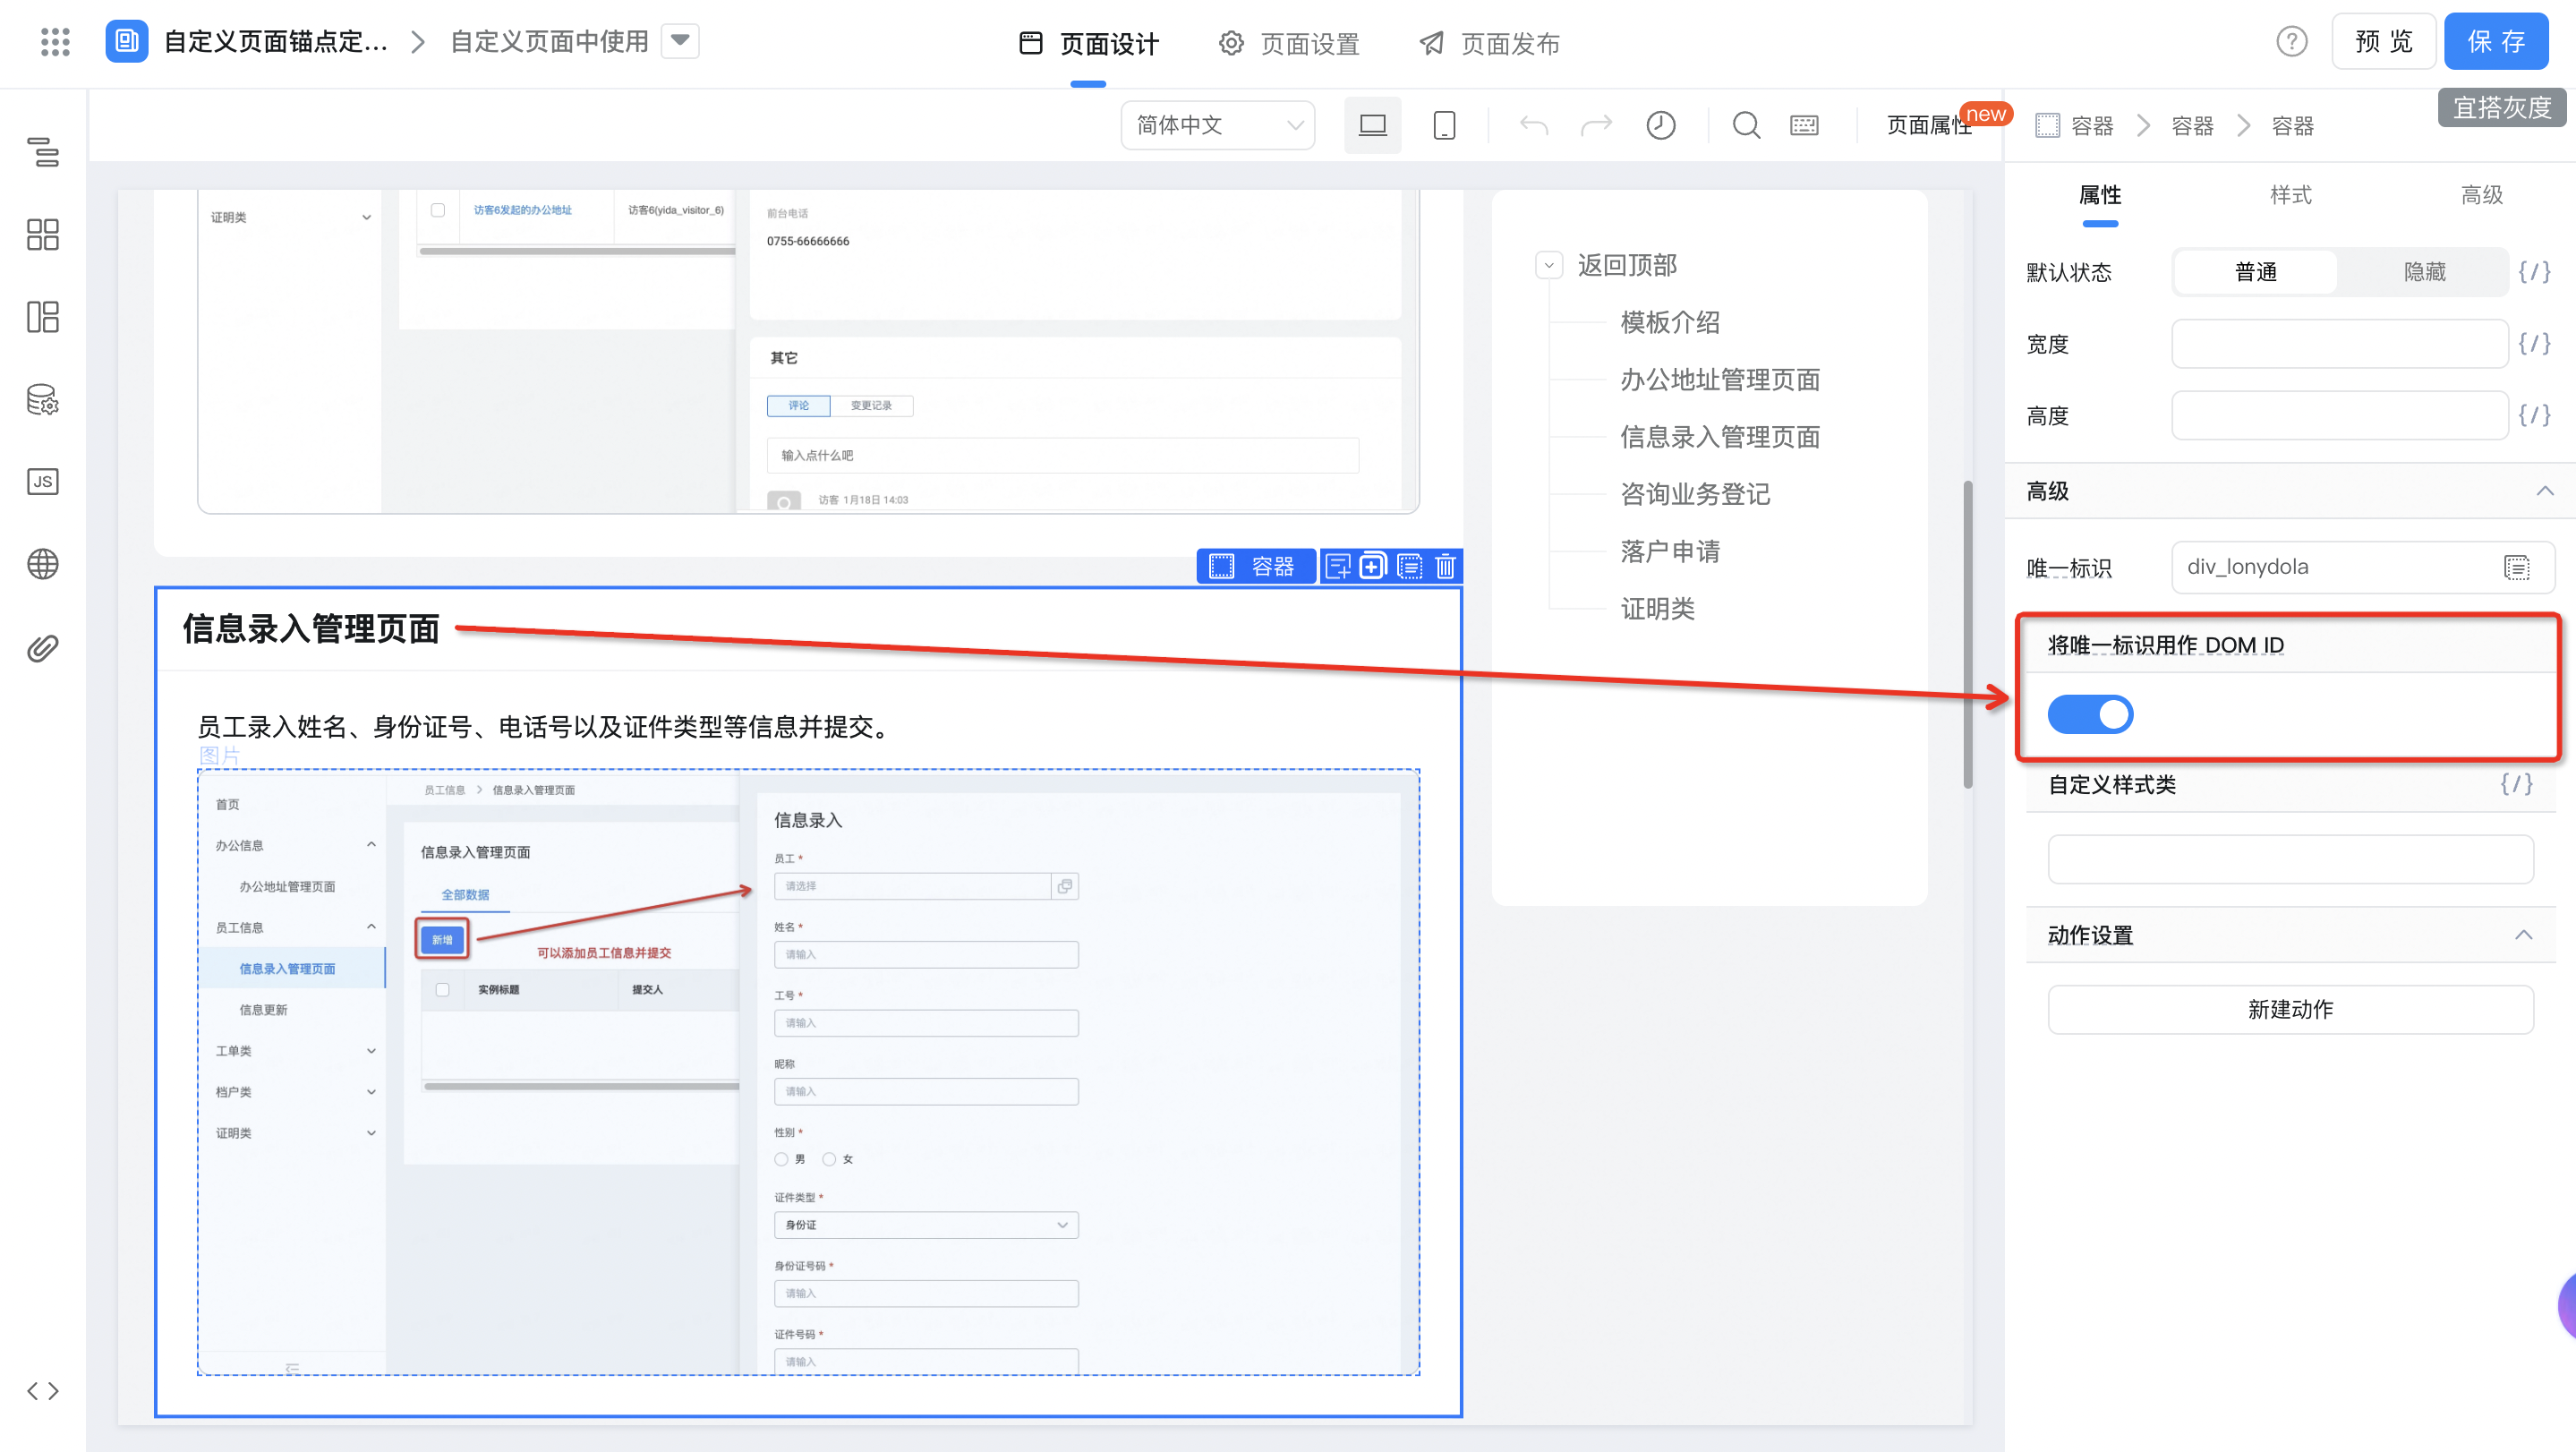Click the 宽度 input field
This screenshot has height=1452, width=2576.
2339,344
